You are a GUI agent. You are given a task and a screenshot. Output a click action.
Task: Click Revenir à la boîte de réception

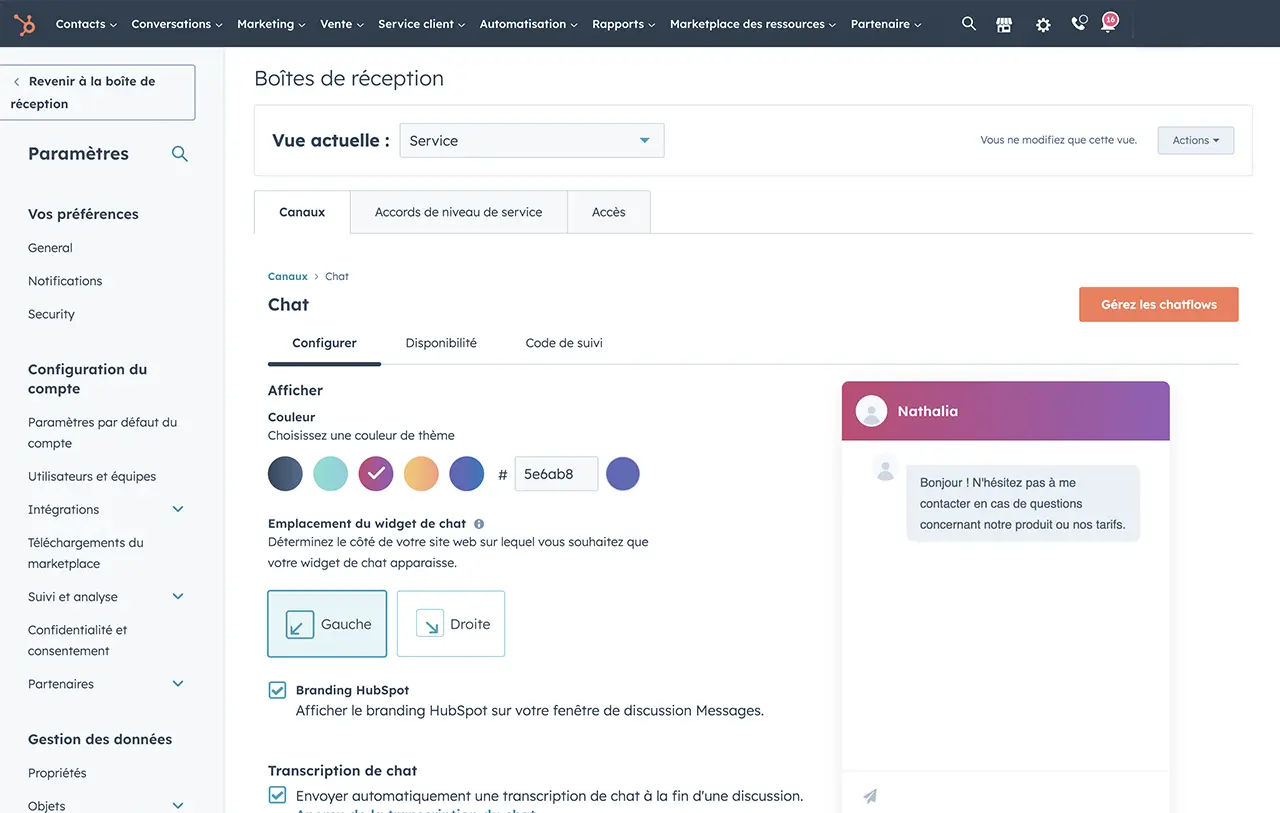point(97,92)
